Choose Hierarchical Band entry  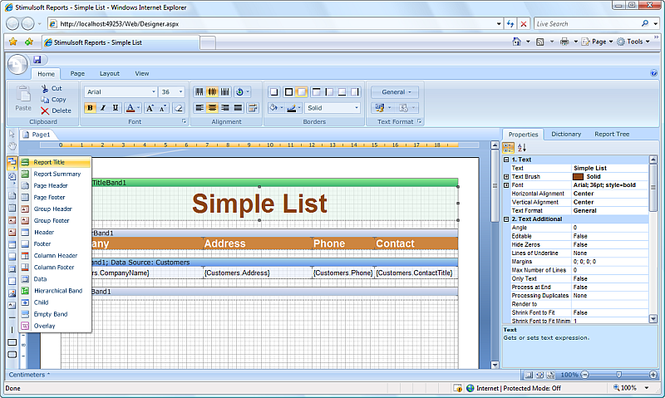(55, 291)
